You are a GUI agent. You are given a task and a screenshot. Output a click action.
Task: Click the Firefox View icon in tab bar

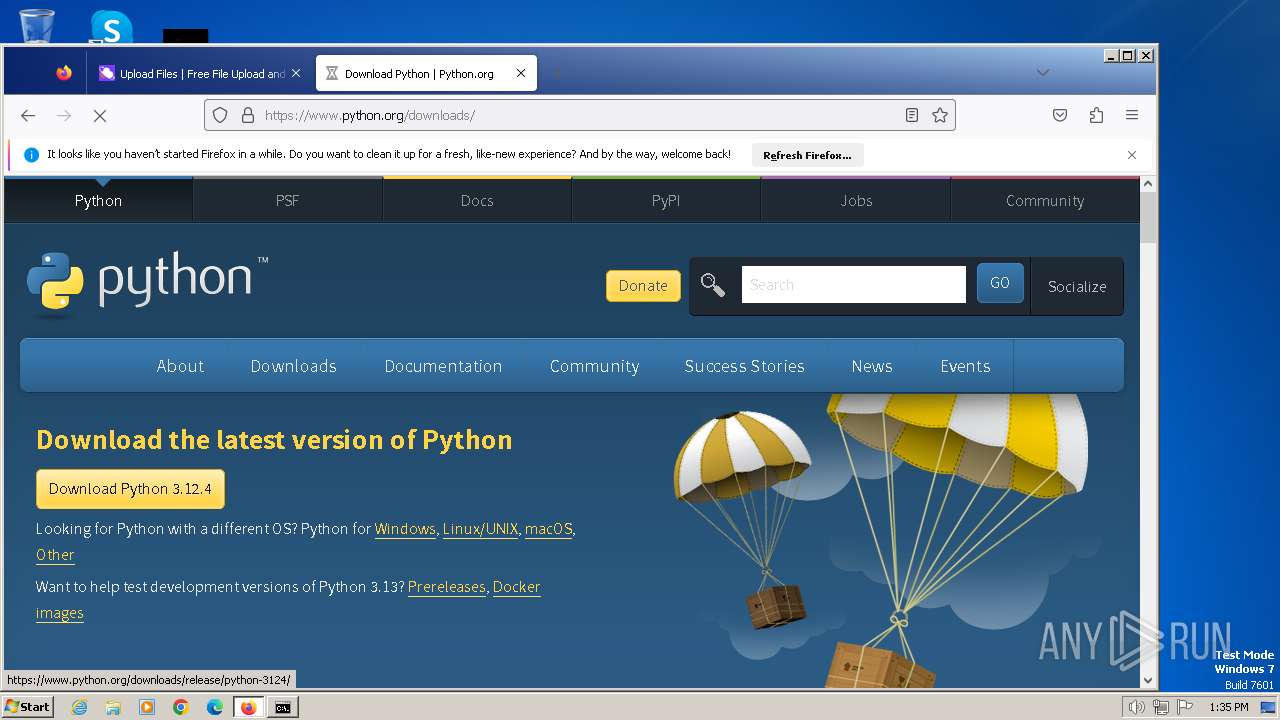[x=64, y=73]
